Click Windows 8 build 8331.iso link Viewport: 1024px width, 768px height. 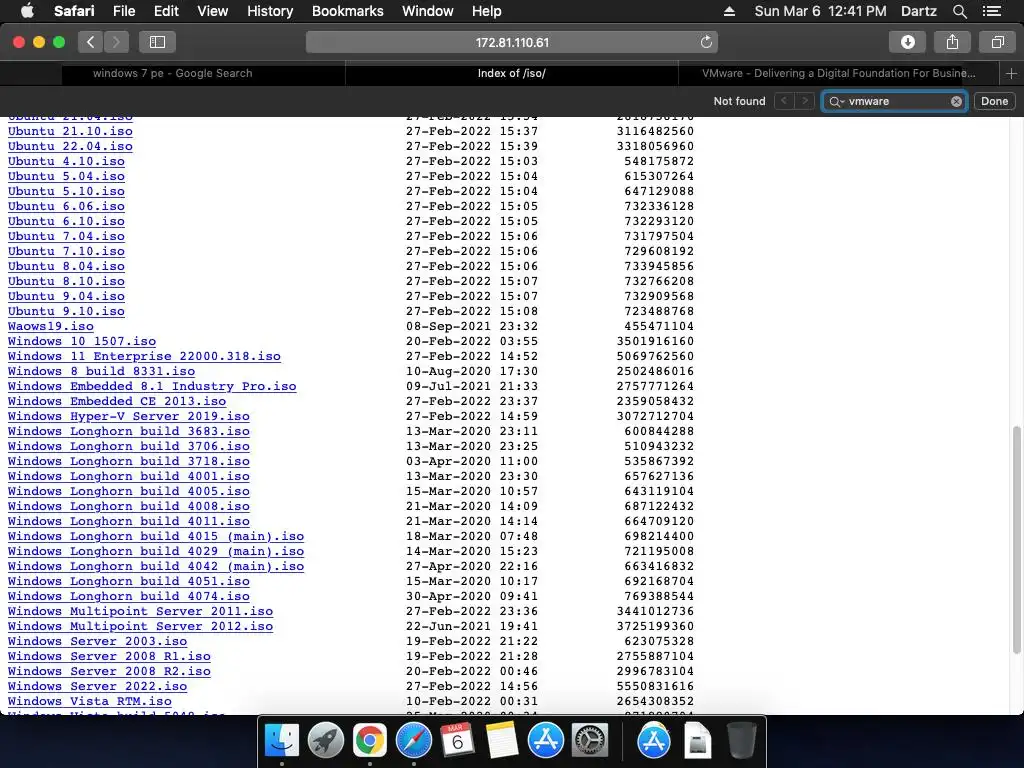101,371
